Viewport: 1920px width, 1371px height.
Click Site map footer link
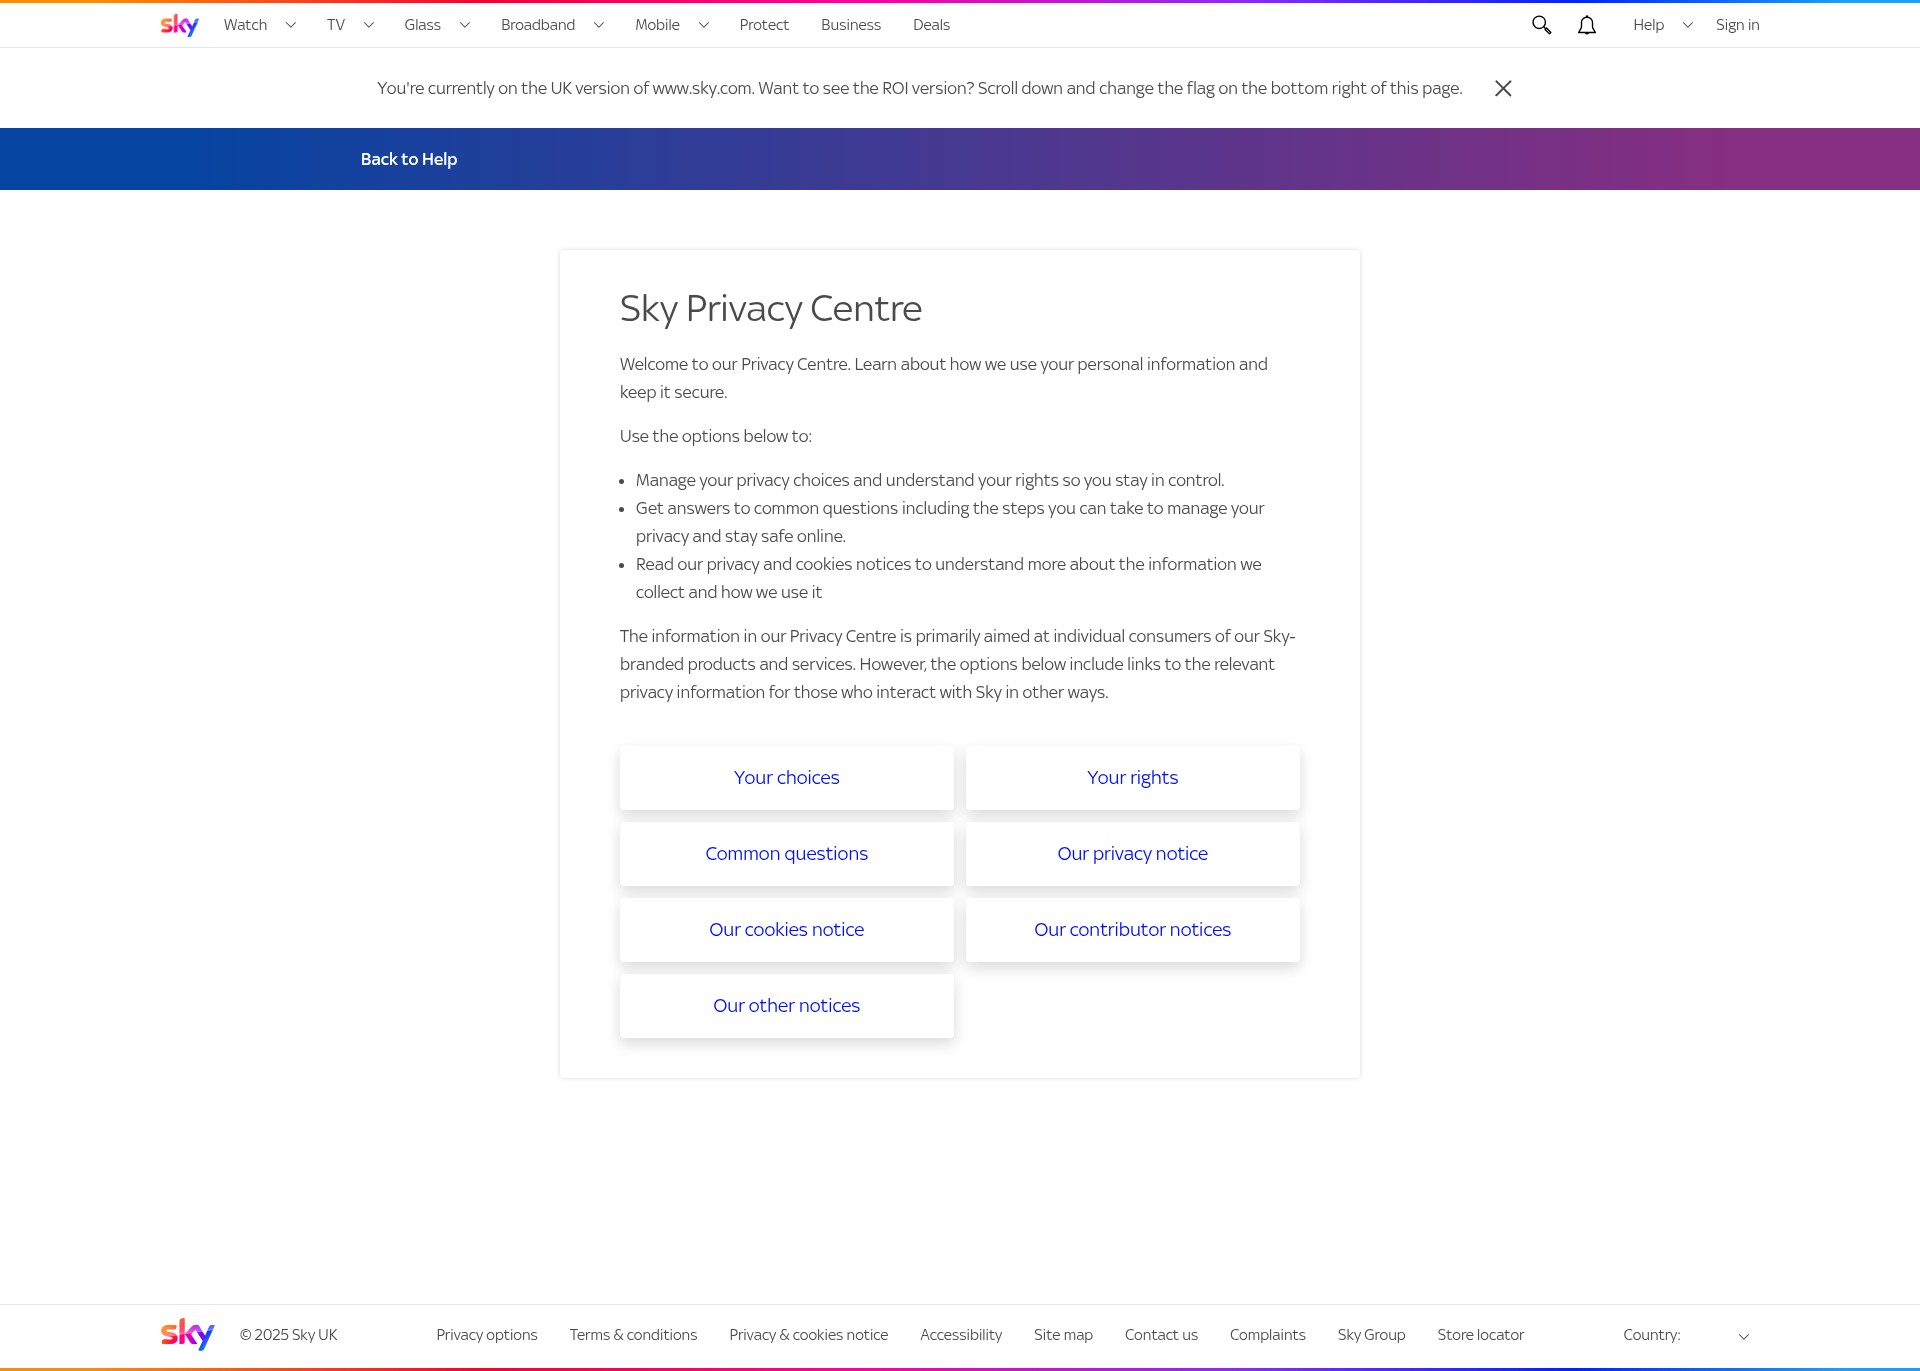(x=1063, y=1335)
